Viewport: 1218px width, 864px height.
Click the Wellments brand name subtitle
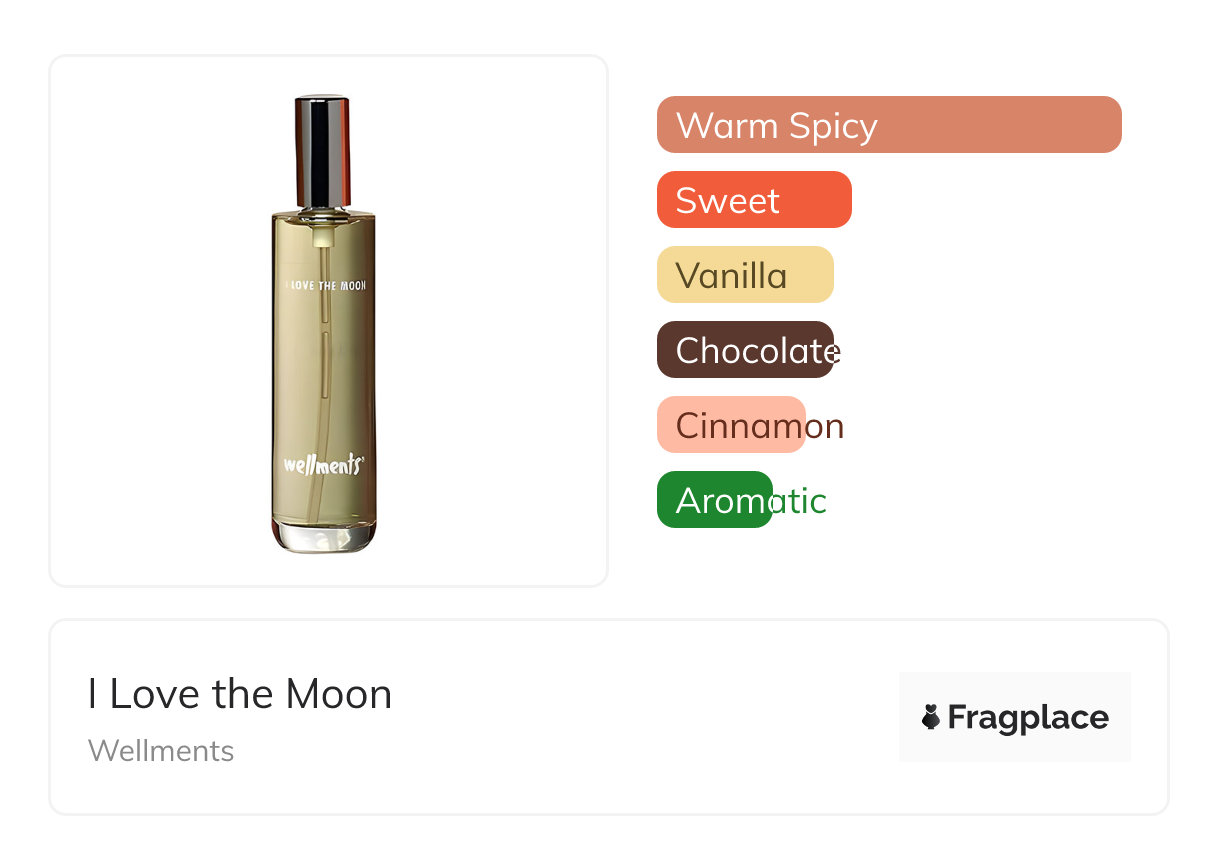coord(161,751)
